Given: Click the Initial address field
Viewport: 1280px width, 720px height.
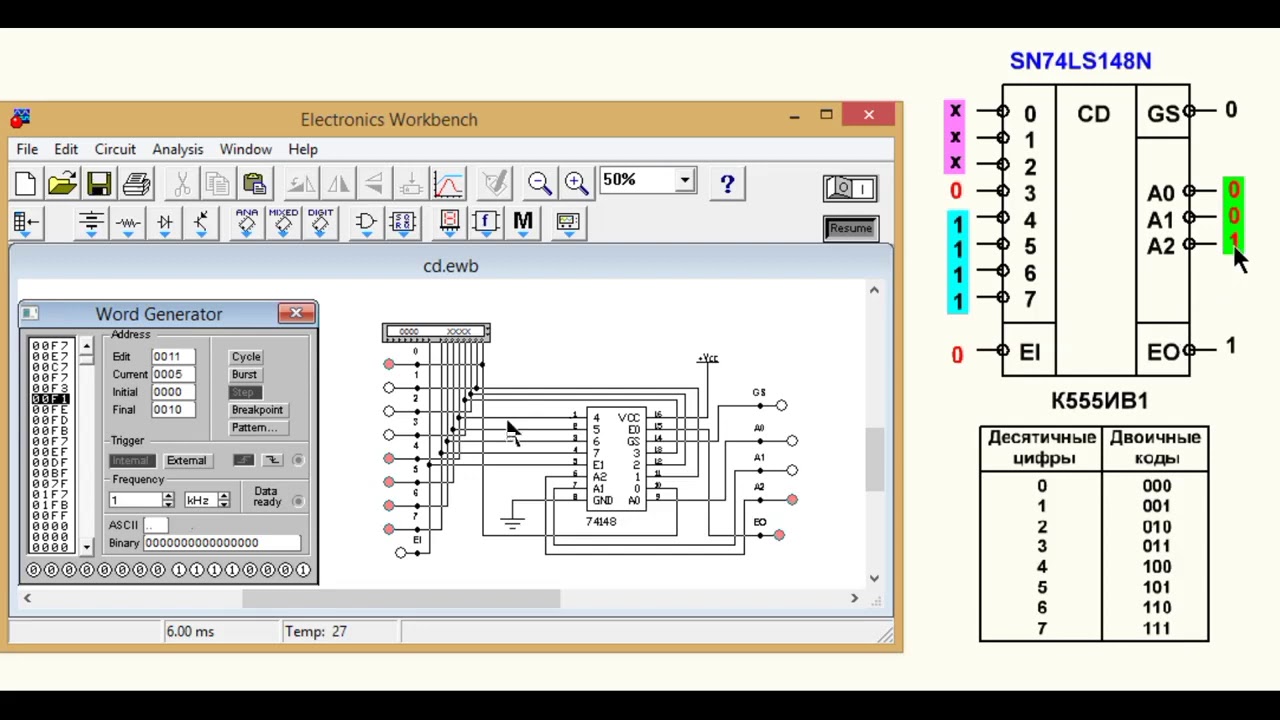Looking at the screenshot, I should 173,392.
